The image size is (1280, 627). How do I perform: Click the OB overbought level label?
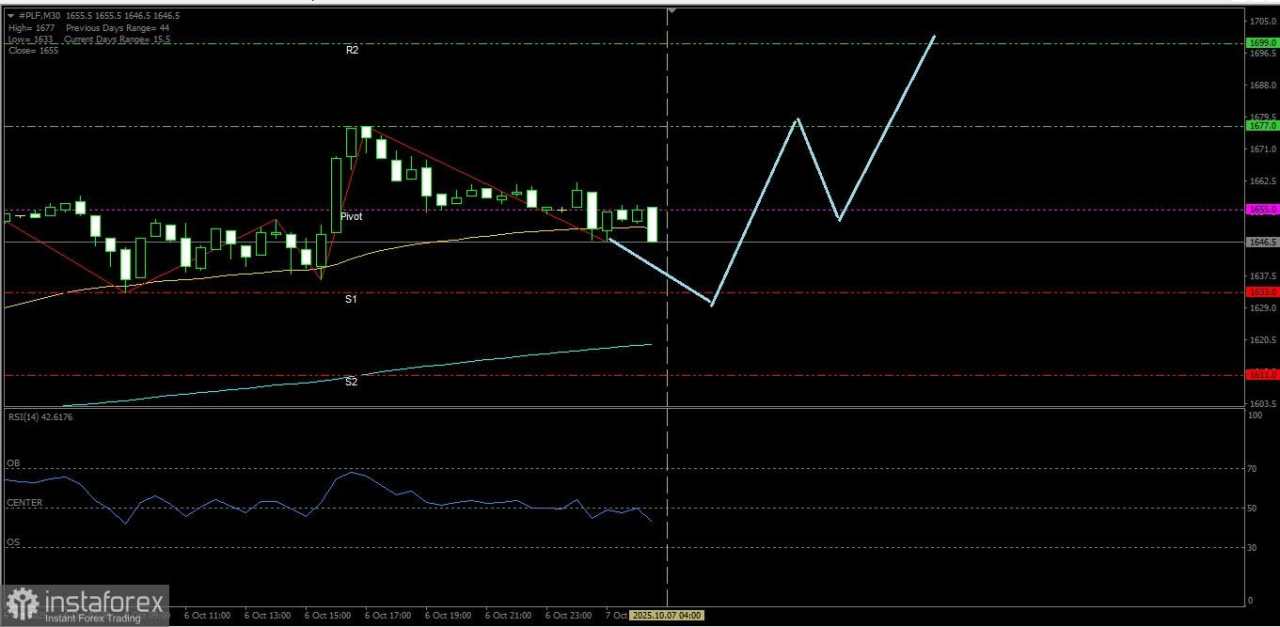pyautogui.click(x=13, y=463)
